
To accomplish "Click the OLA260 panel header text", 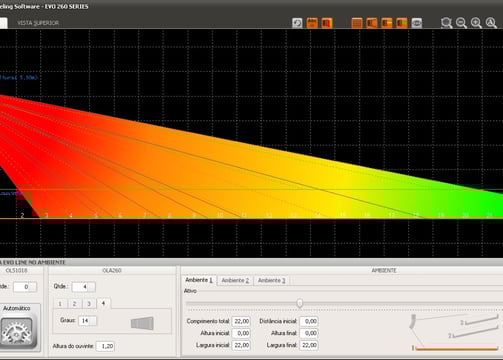I will [x=112, y=270].
